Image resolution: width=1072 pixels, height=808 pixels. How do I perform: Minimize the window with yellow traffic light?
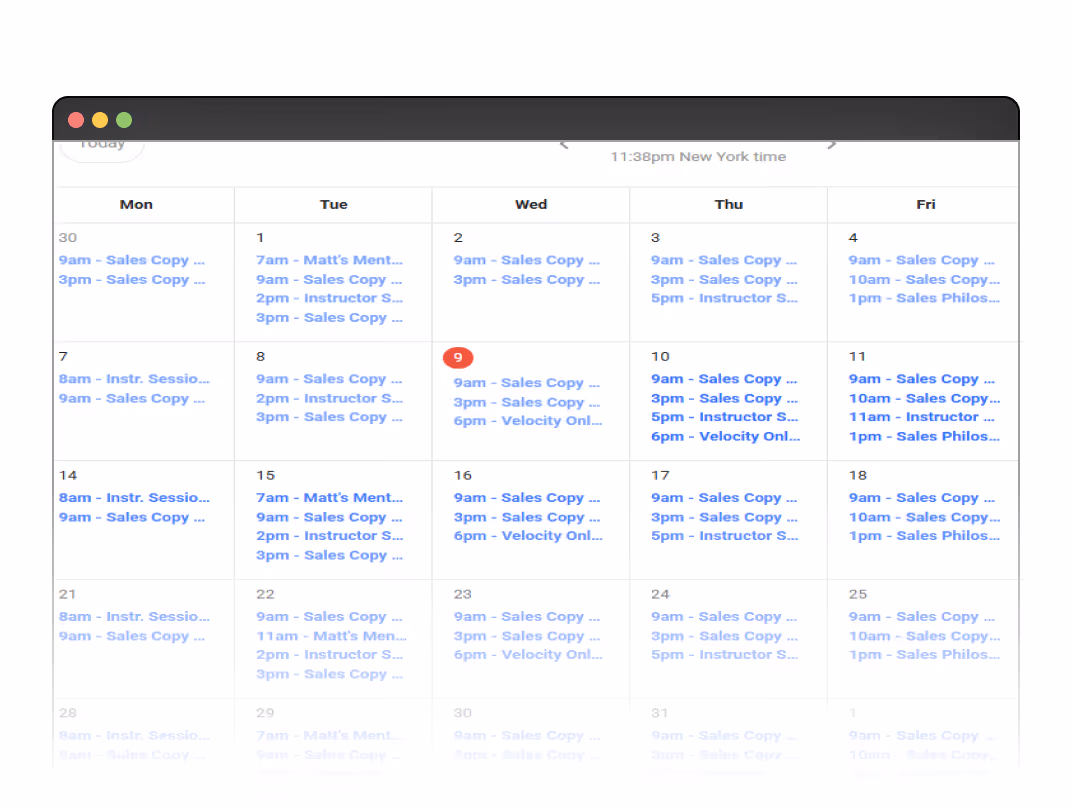click(x=100, y=119)
